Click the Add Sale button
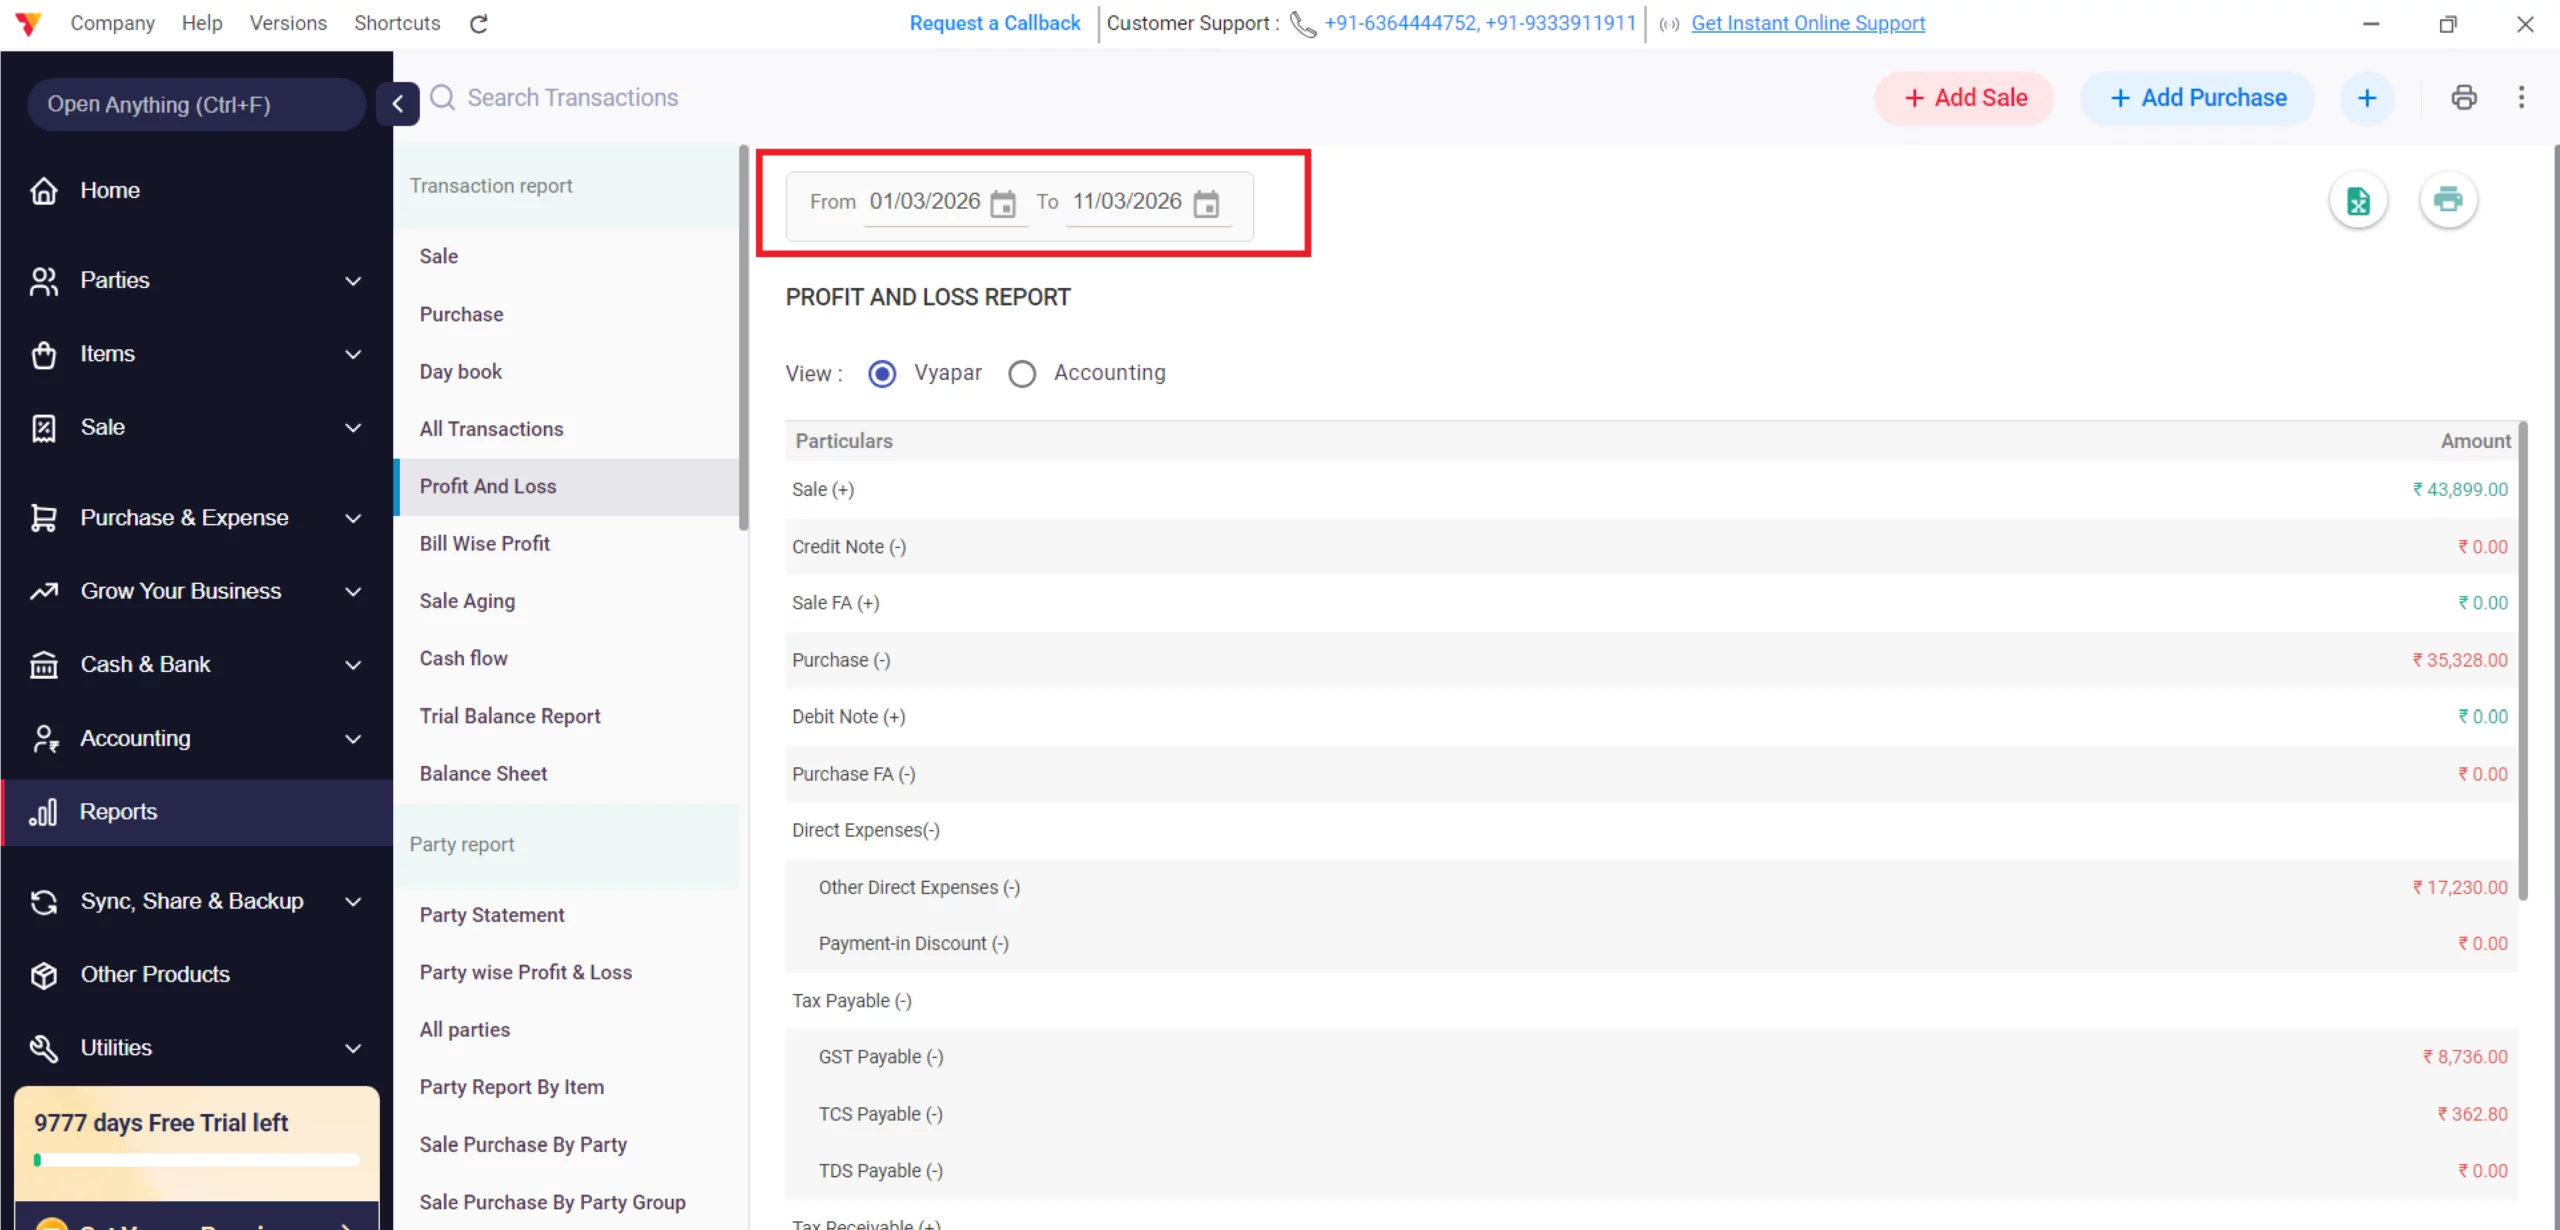Screen dimensions: 2560x1230 coord(1962,97)
